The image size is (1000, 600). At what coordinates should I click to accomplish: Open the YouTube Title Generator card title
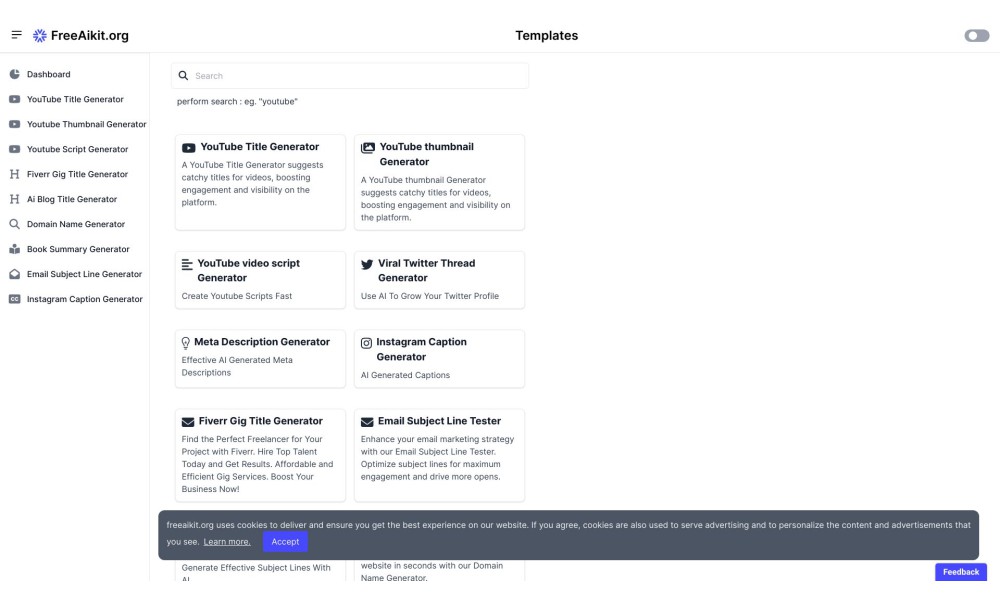point(260,147)
